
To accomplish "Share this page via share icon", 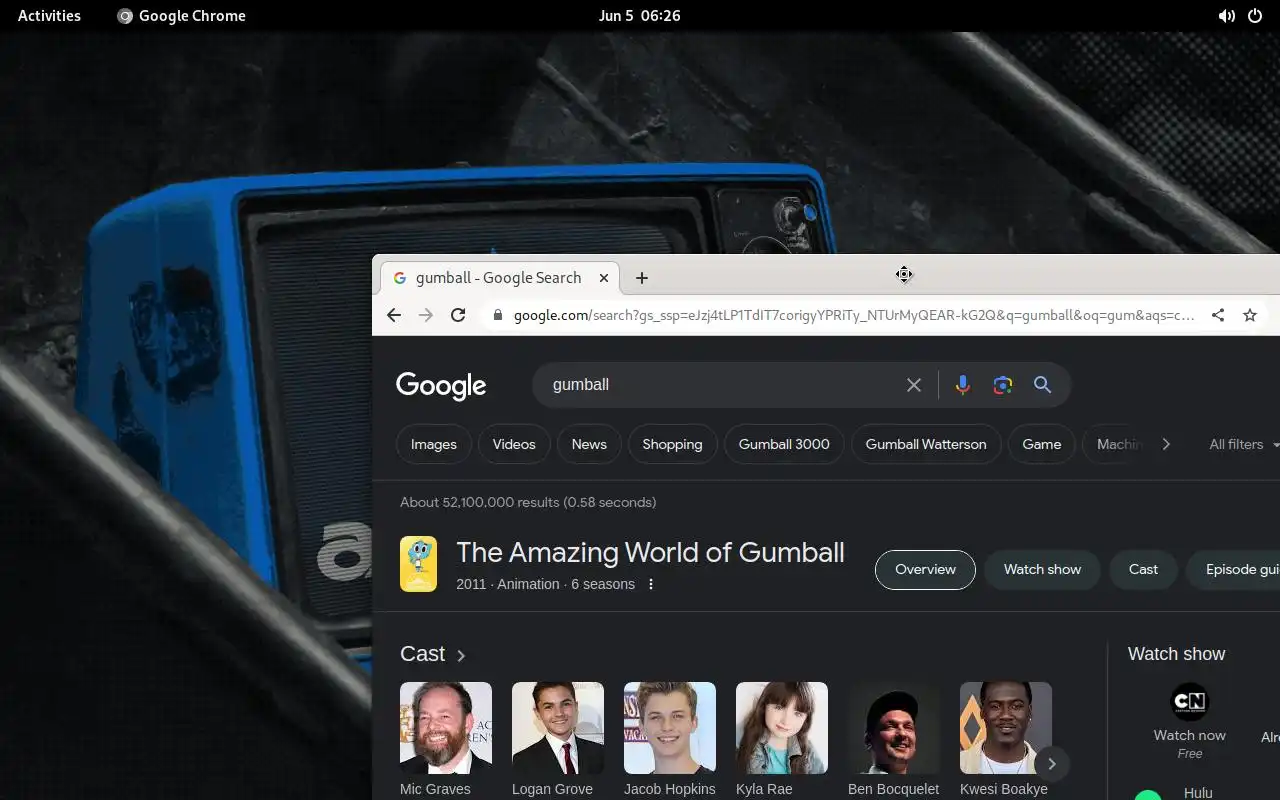I will click(x=1218, y=315).
